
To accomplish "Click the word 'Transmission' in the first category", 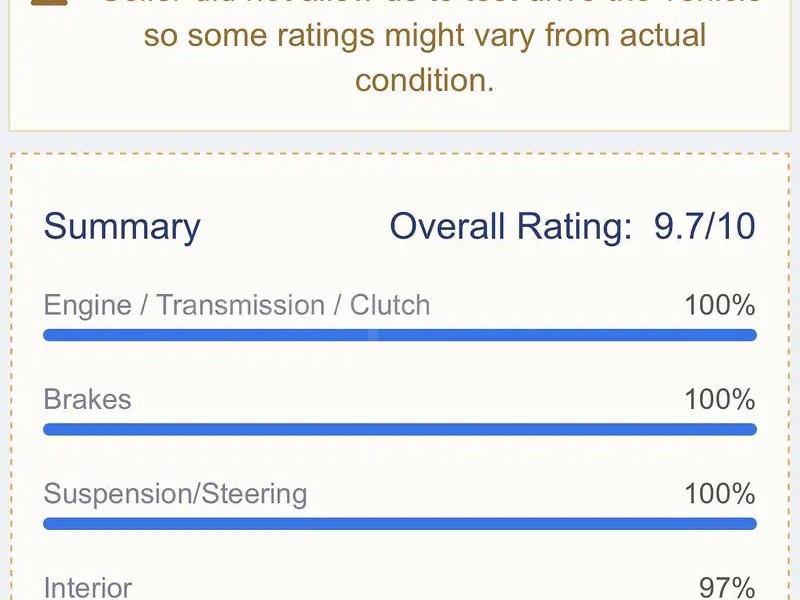I will pyautogui.click(x=242, y=305).
